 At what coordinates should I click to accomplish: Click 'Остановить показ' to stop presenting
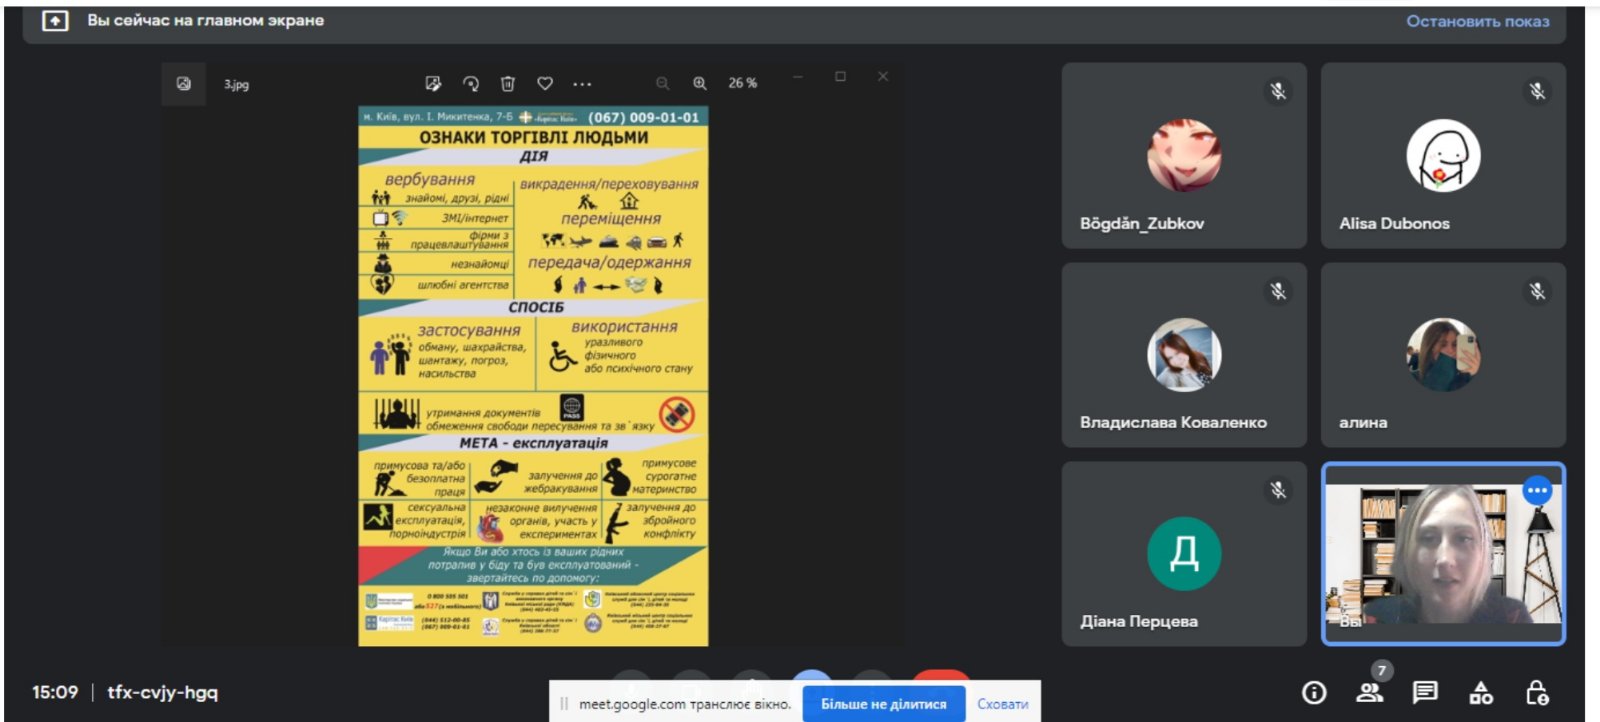coord(1477,21)
